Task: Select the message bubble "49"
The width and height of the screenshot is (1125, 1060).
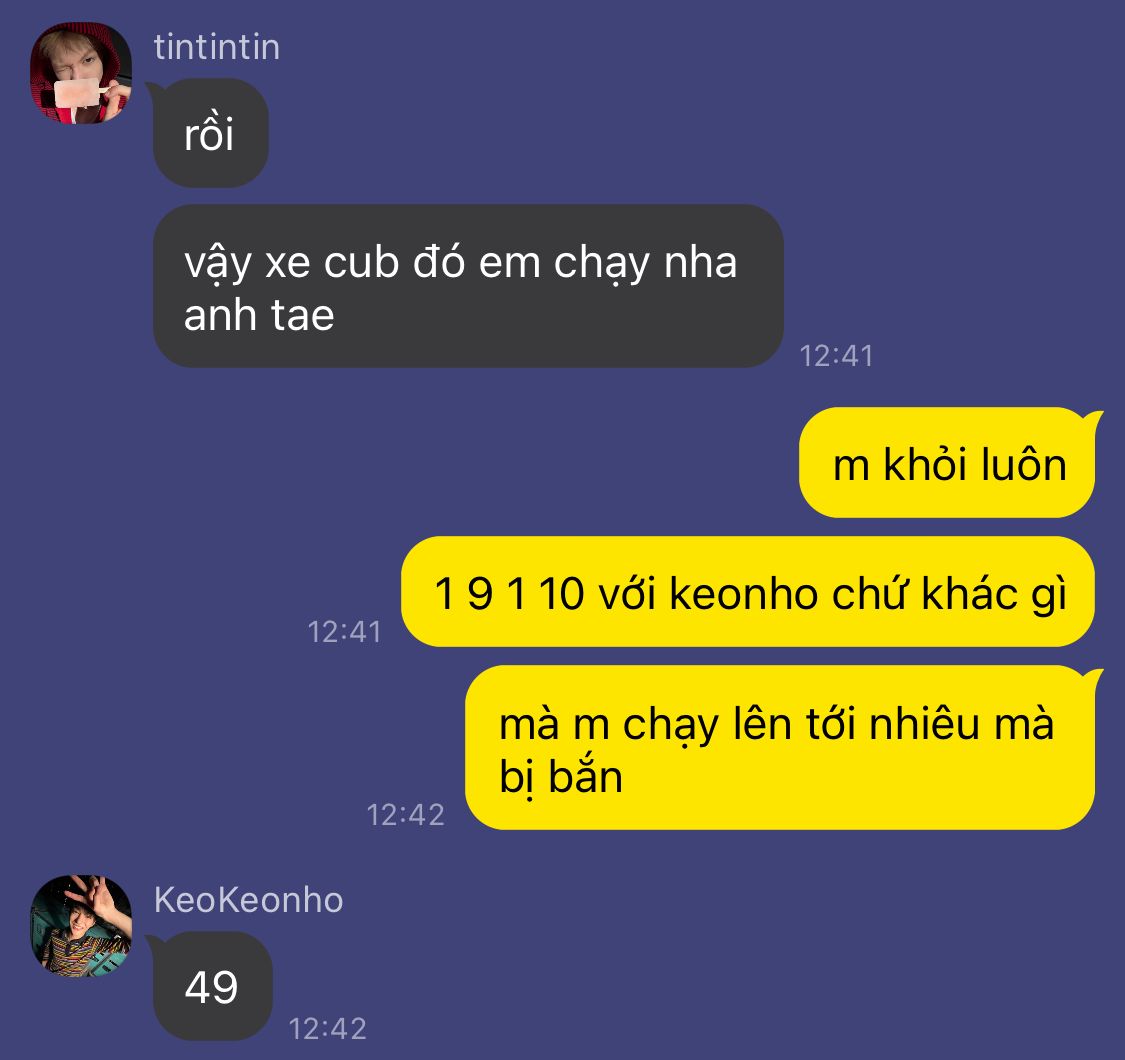Action: pos(212,986)
